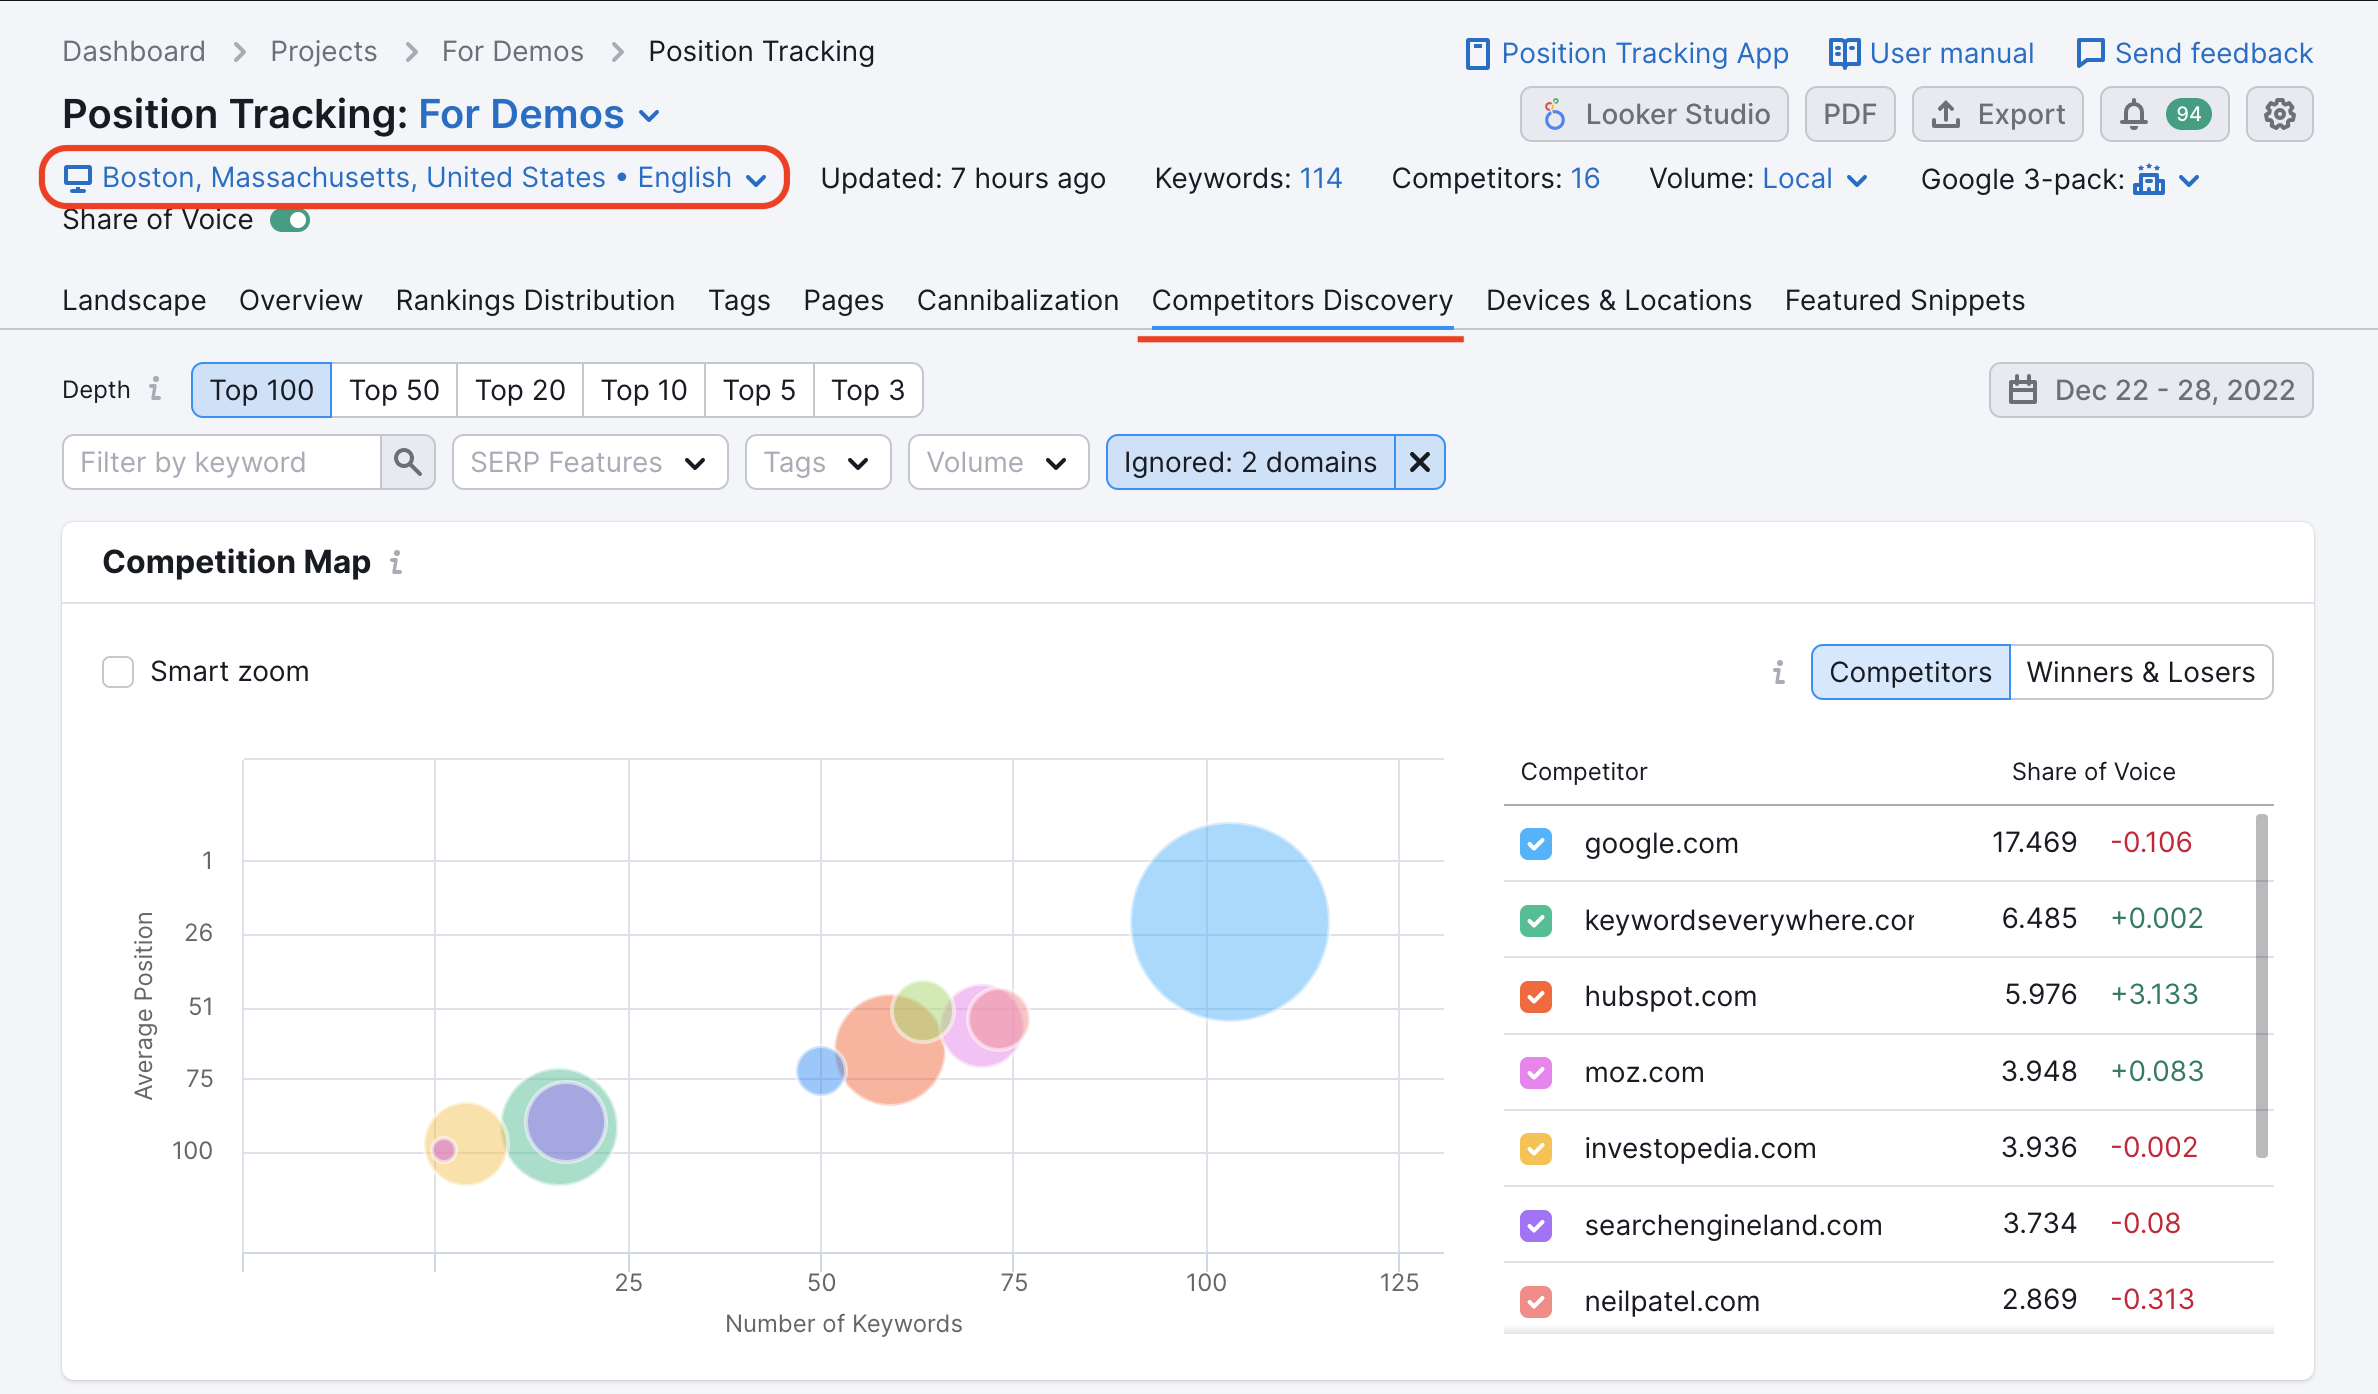This screenshot has width=2378, height=1394.
Task: Open the Volume Local dropdown
Action: click(1814, 179)
